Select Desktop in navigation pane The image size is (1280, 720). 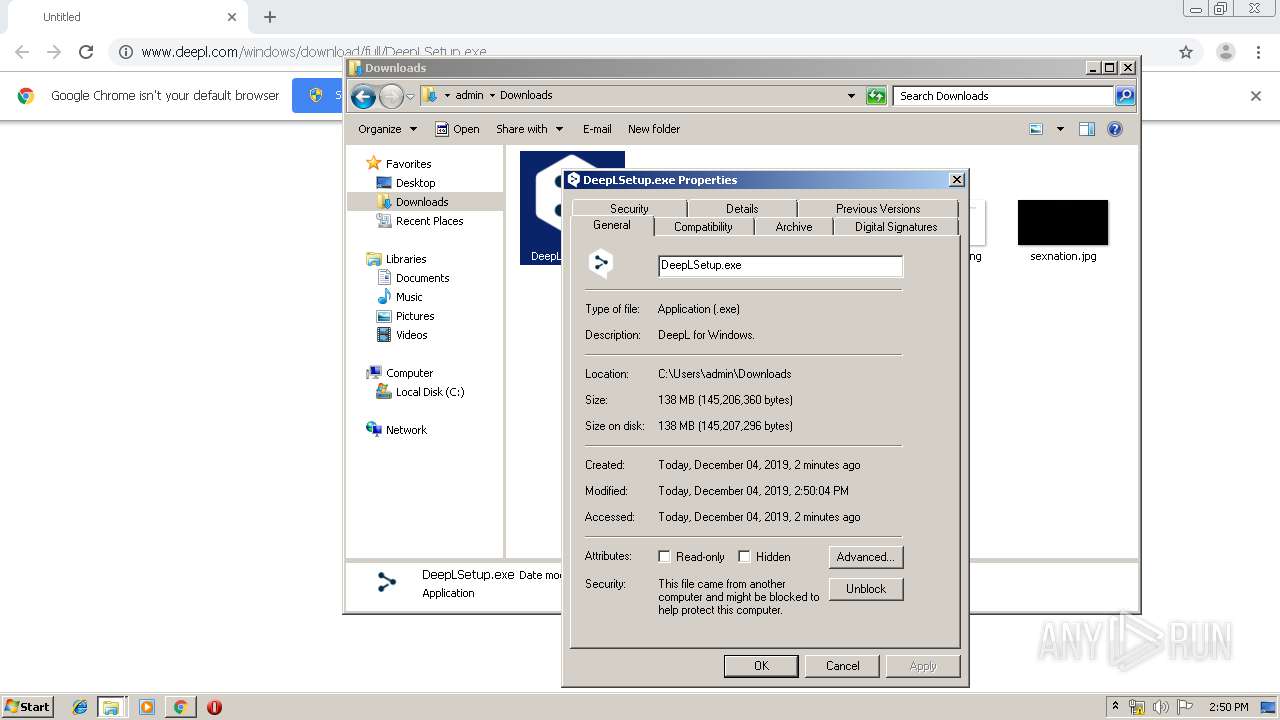pyautogui.click(x=415, y=183)
